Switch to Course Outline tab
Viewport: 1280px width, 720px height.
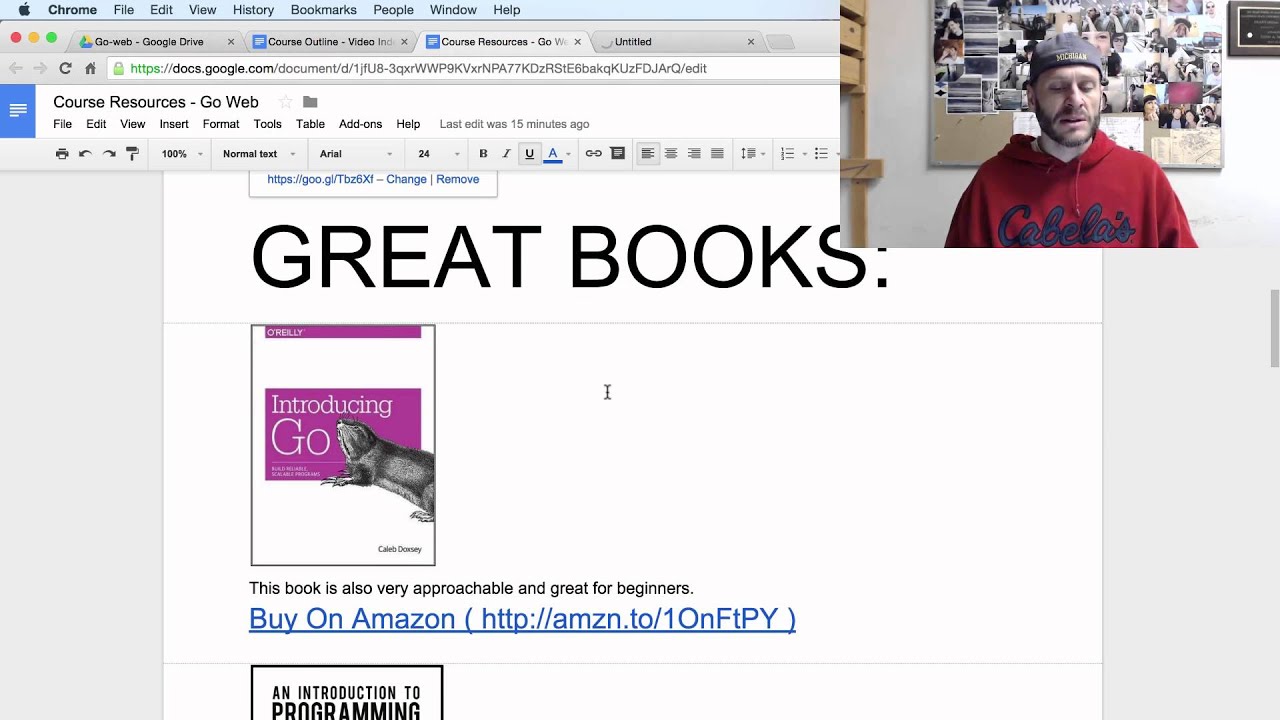(330, 42)
